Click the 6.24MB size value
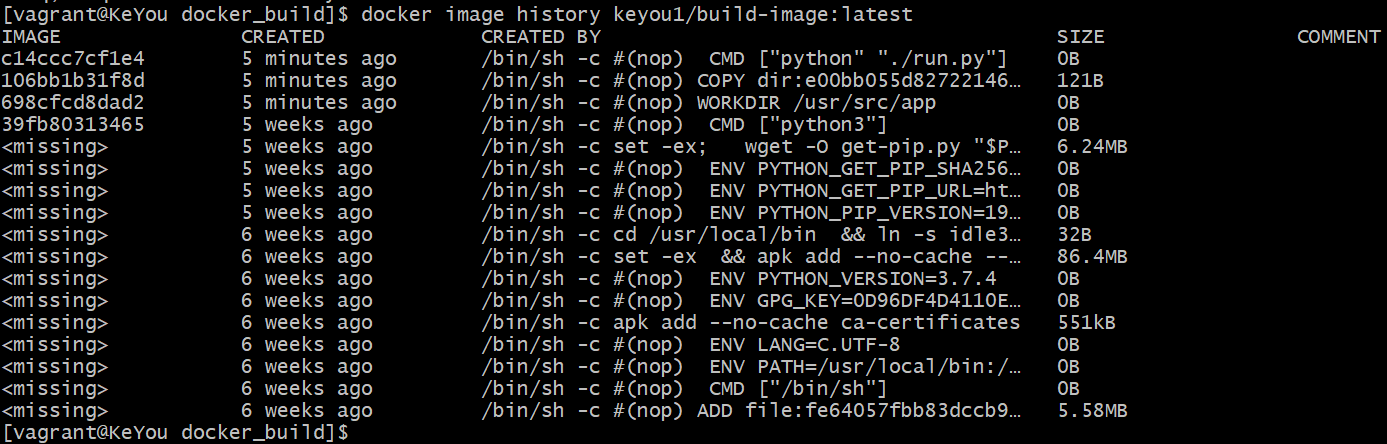The height and width of the screenshot is (444, 1387). click(x=1092, y=146)
